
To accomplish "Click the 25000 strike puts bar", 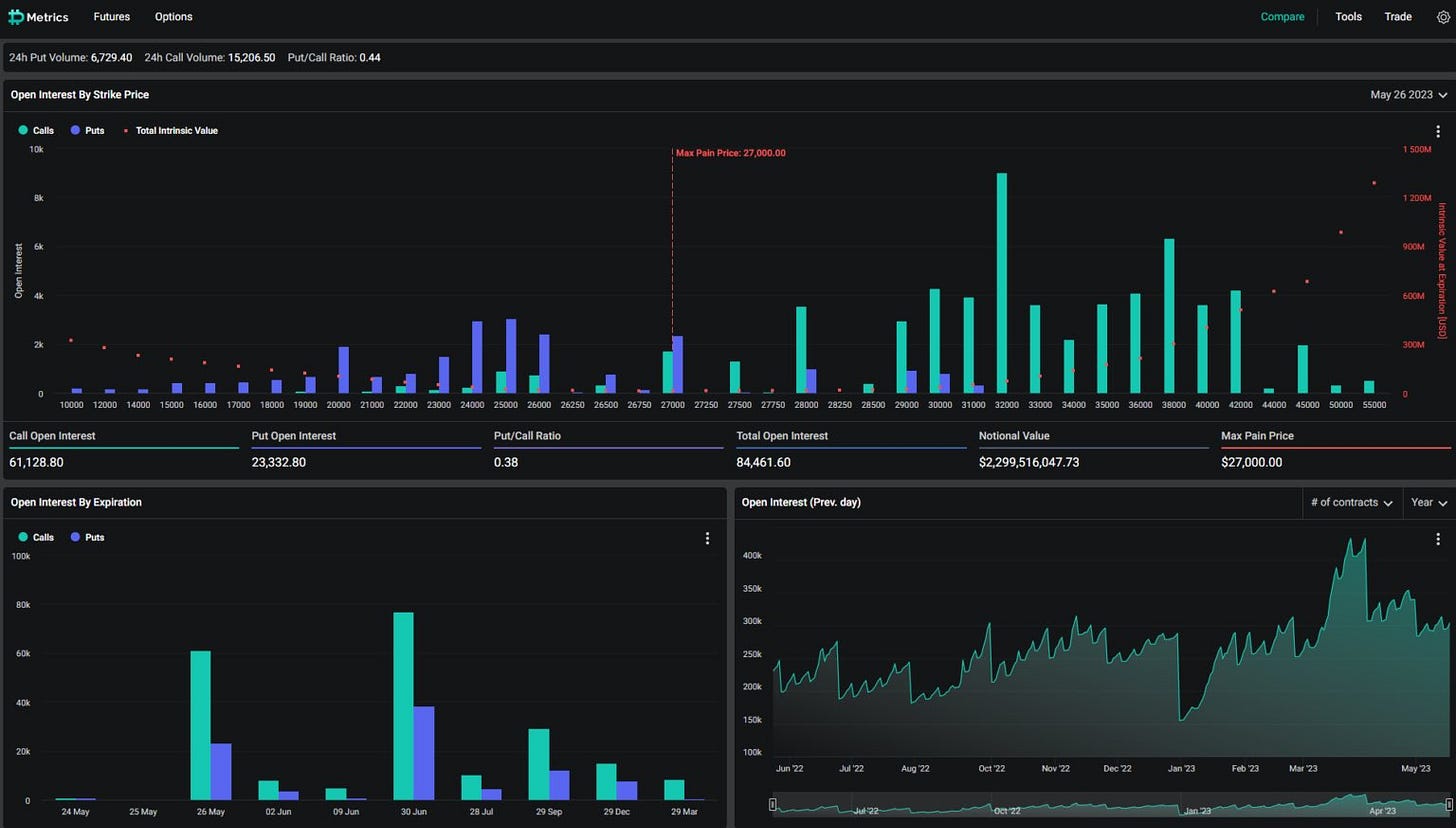I will coord(511,356).
